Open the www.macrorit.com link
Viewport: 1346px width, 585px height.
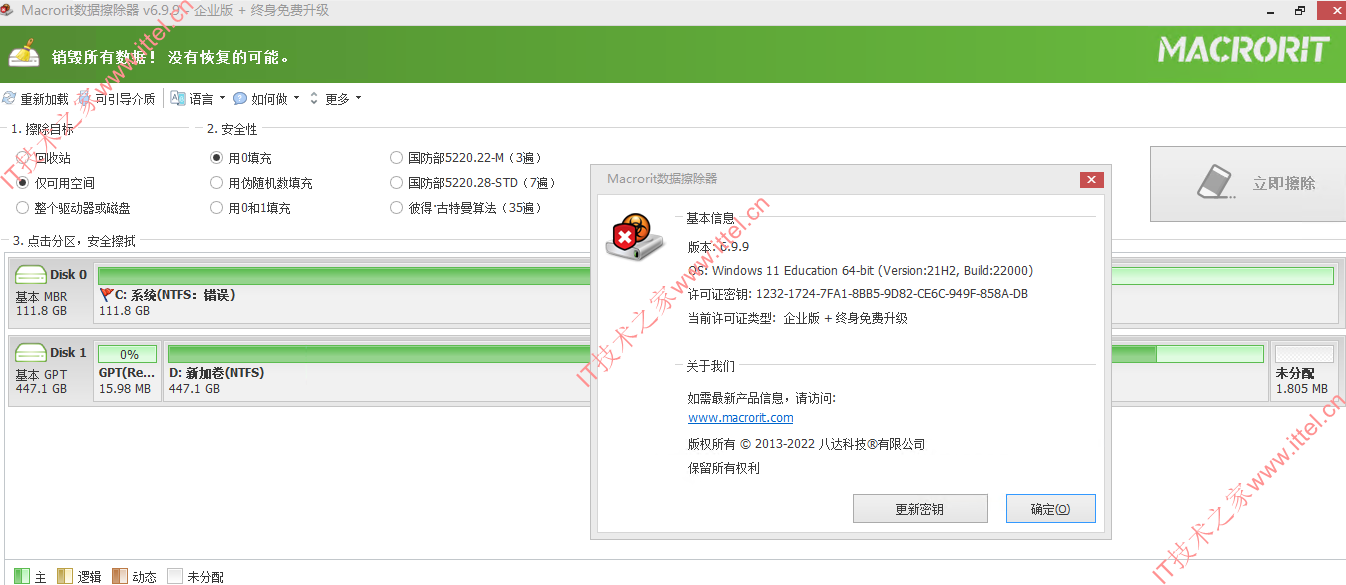[x=741, y=418]
